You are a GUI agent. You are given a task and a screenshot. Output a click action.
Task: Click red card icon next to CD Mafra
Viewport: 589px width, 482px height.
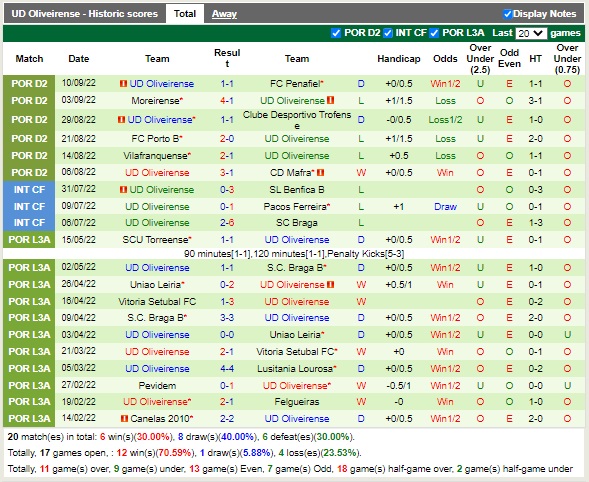pos(320,172)
